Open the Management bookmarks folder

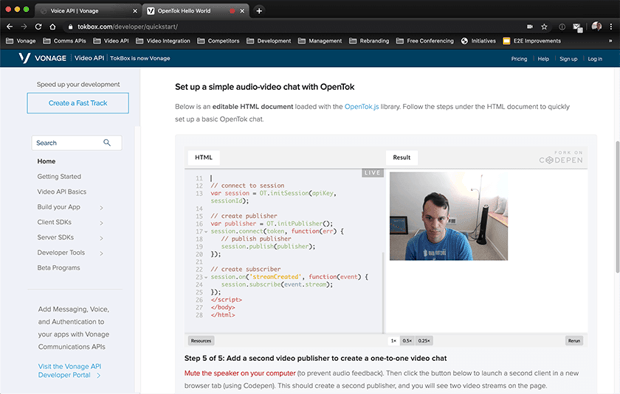(x=320, y=41)
